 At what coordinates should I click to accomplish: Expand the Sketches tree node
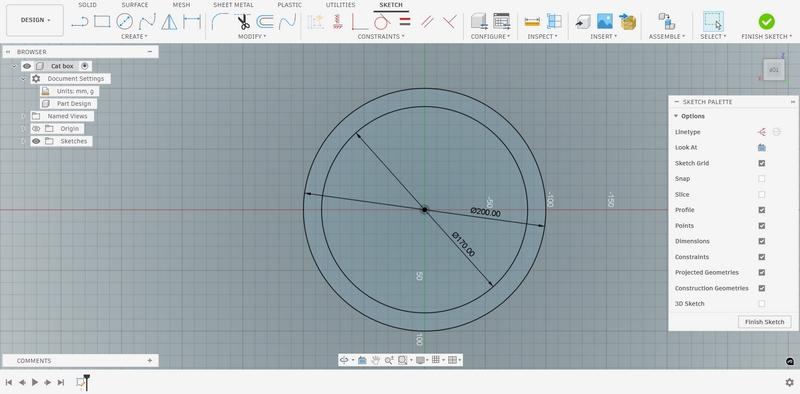click(x=23, y=141)
